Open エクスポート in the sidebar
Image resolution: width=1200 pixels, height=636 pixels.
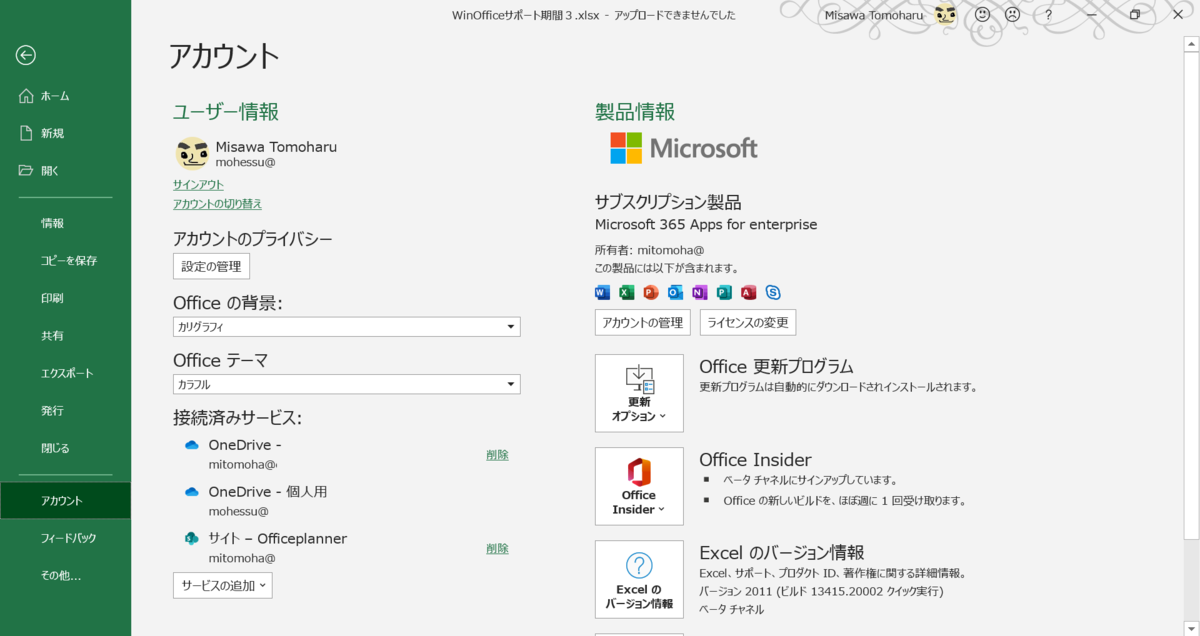coord(65,373)
